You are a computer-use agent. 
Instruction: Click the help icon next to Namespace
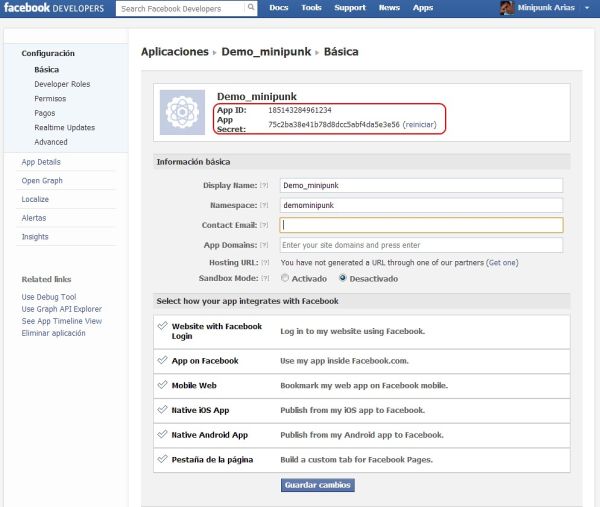pos(264,205)
